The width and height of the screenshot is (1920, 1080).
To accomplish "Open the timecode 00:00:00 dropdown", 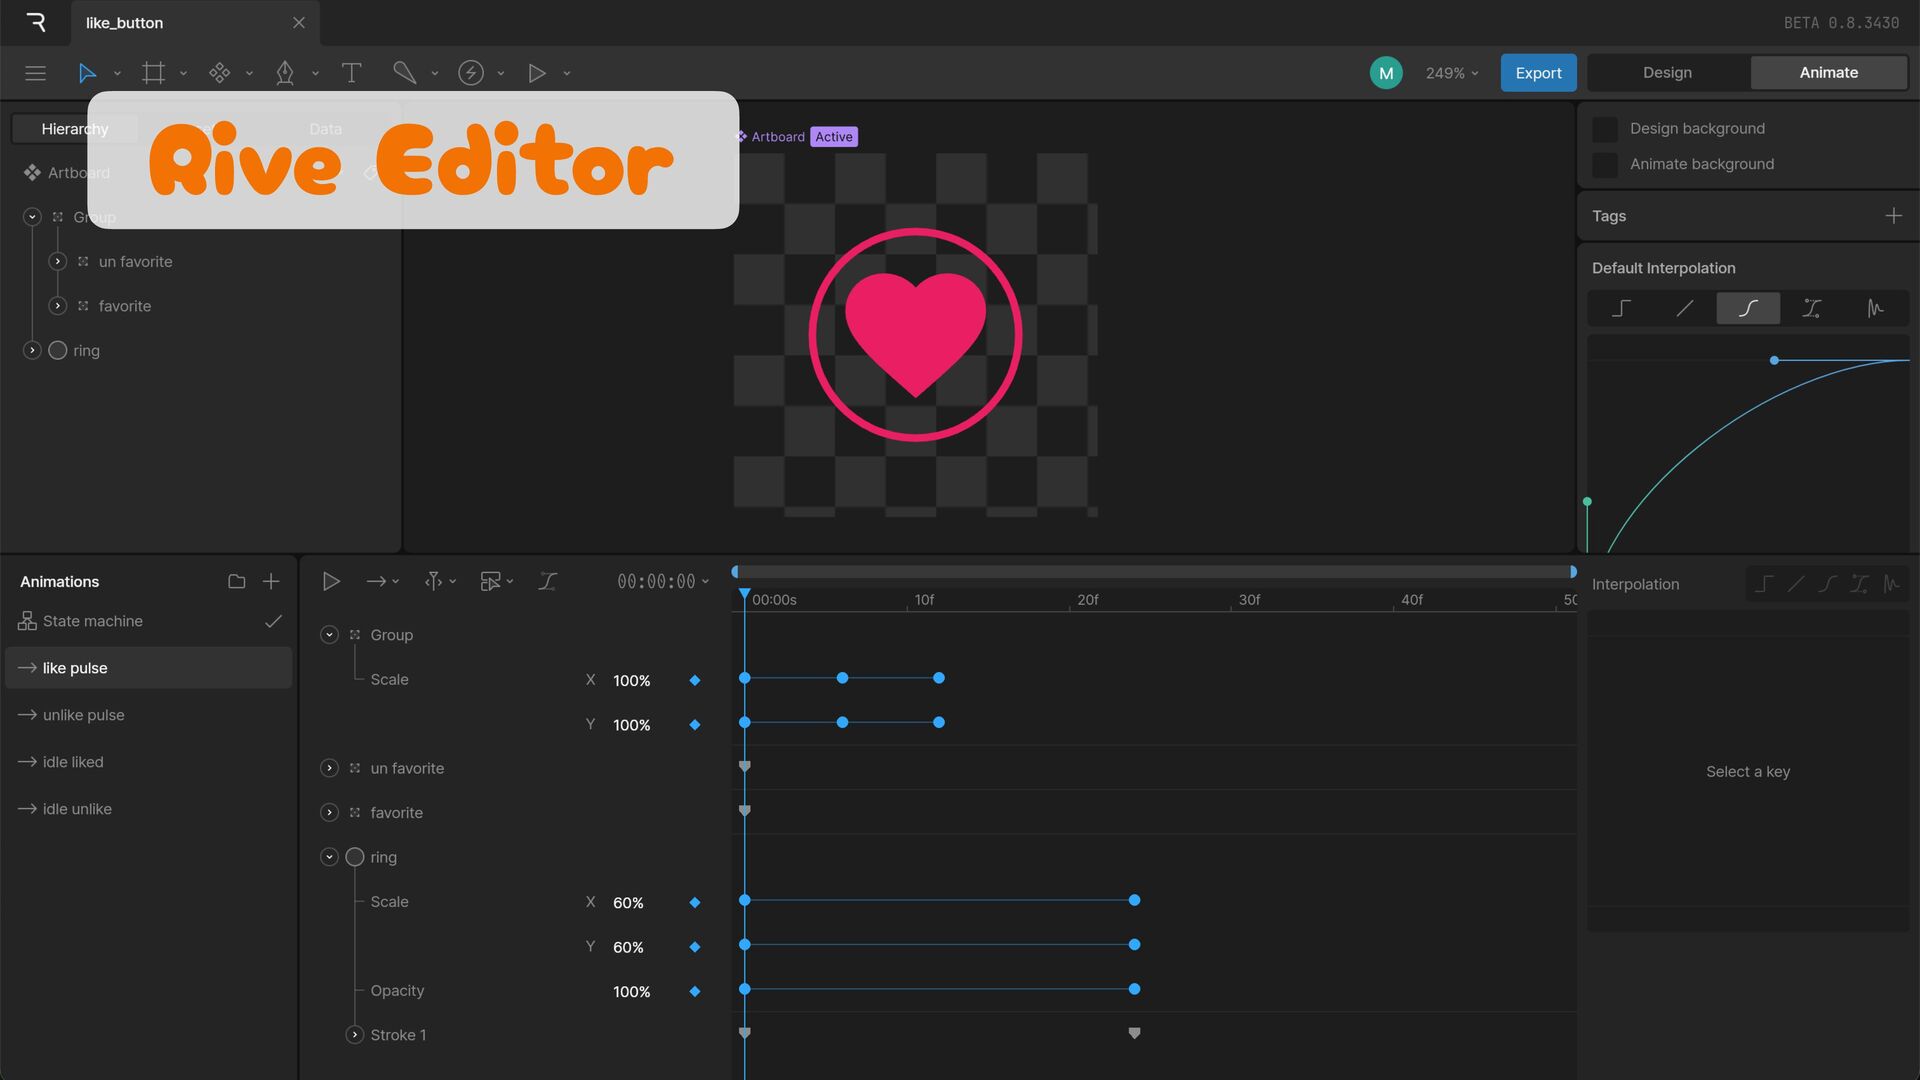I will (663, 581).
